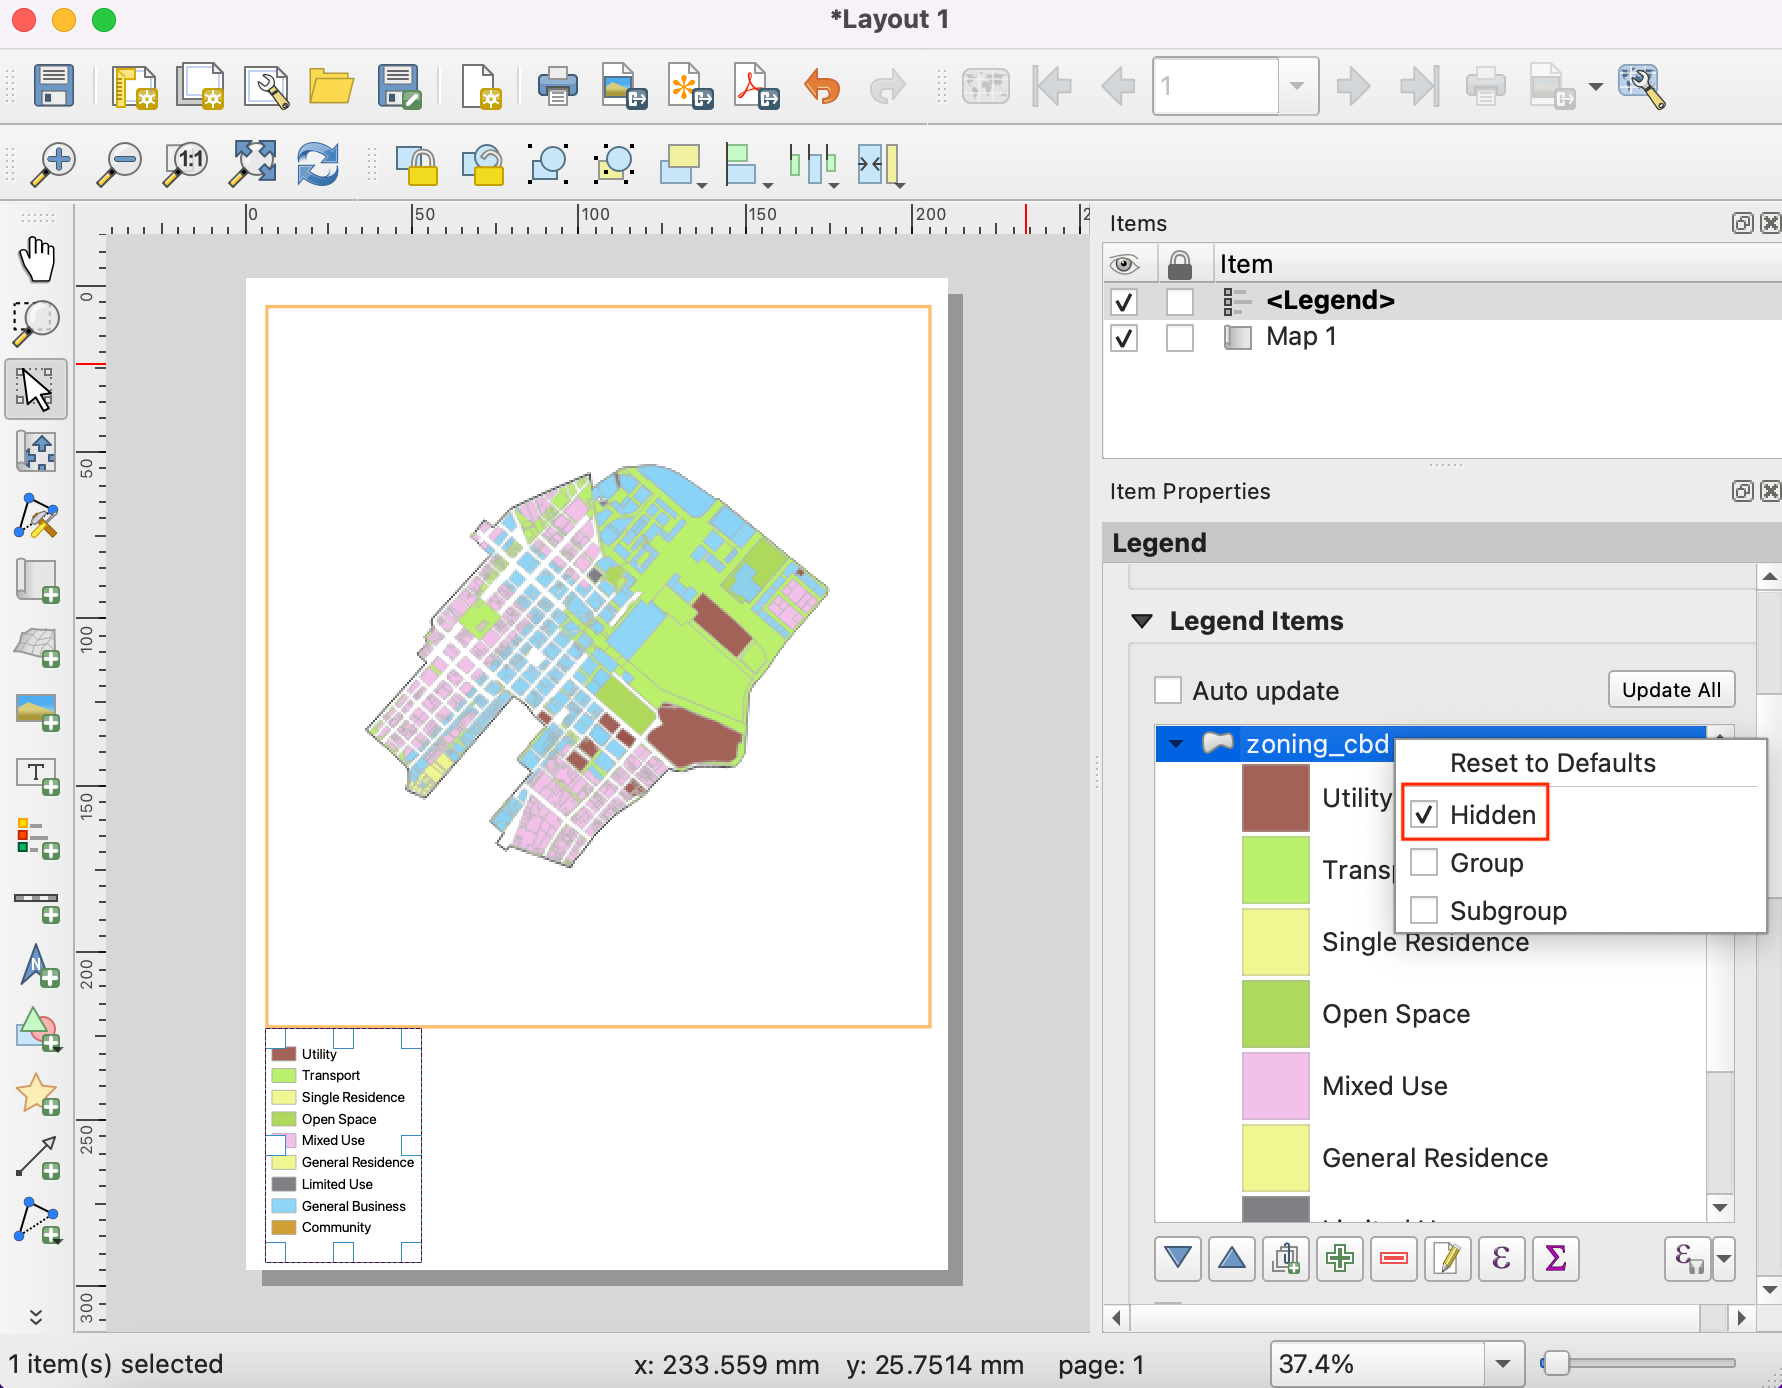Collapse the zoning_cbd layer tree node

(1176, 744)
